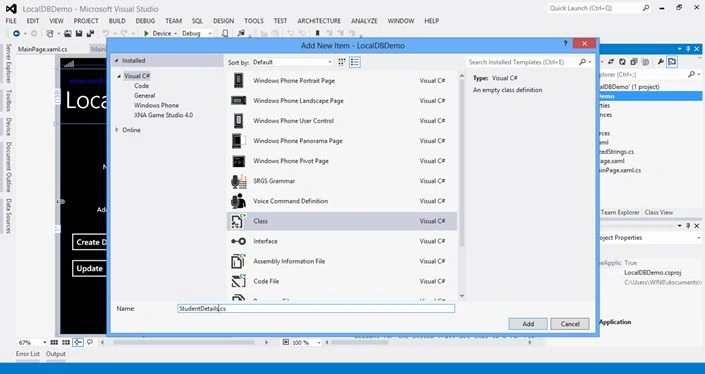
Task: Click the Solution Explorer search magnifier icon
Action: click(x=692, y=74)
